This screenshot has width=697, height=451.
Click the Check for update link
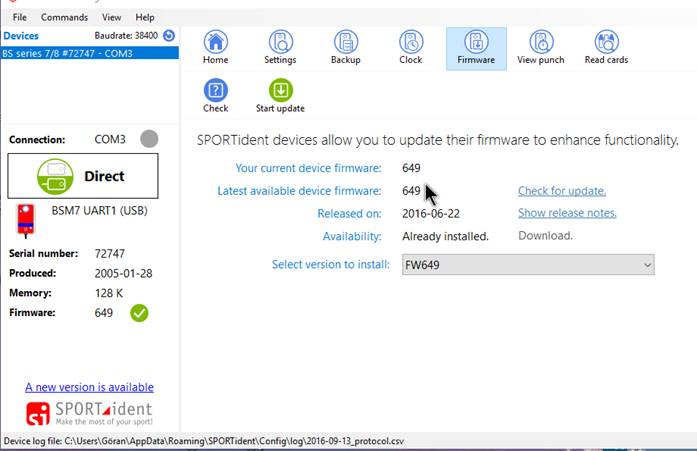click(562, 191)
